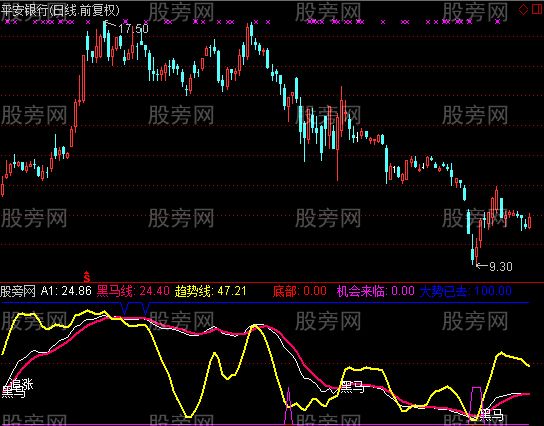Click the red diamond icon at top right

[x=524, y=9]
